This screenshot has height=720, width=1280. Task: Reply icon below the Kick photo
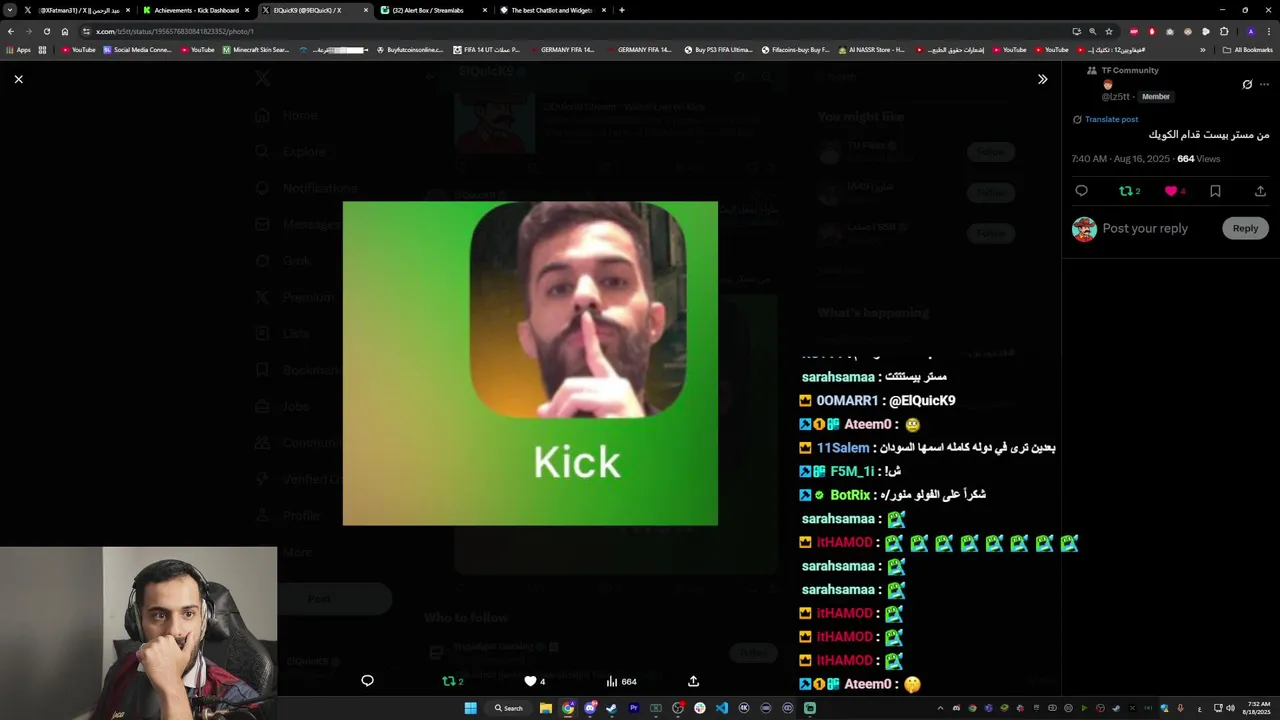click(x=367, y=681)
